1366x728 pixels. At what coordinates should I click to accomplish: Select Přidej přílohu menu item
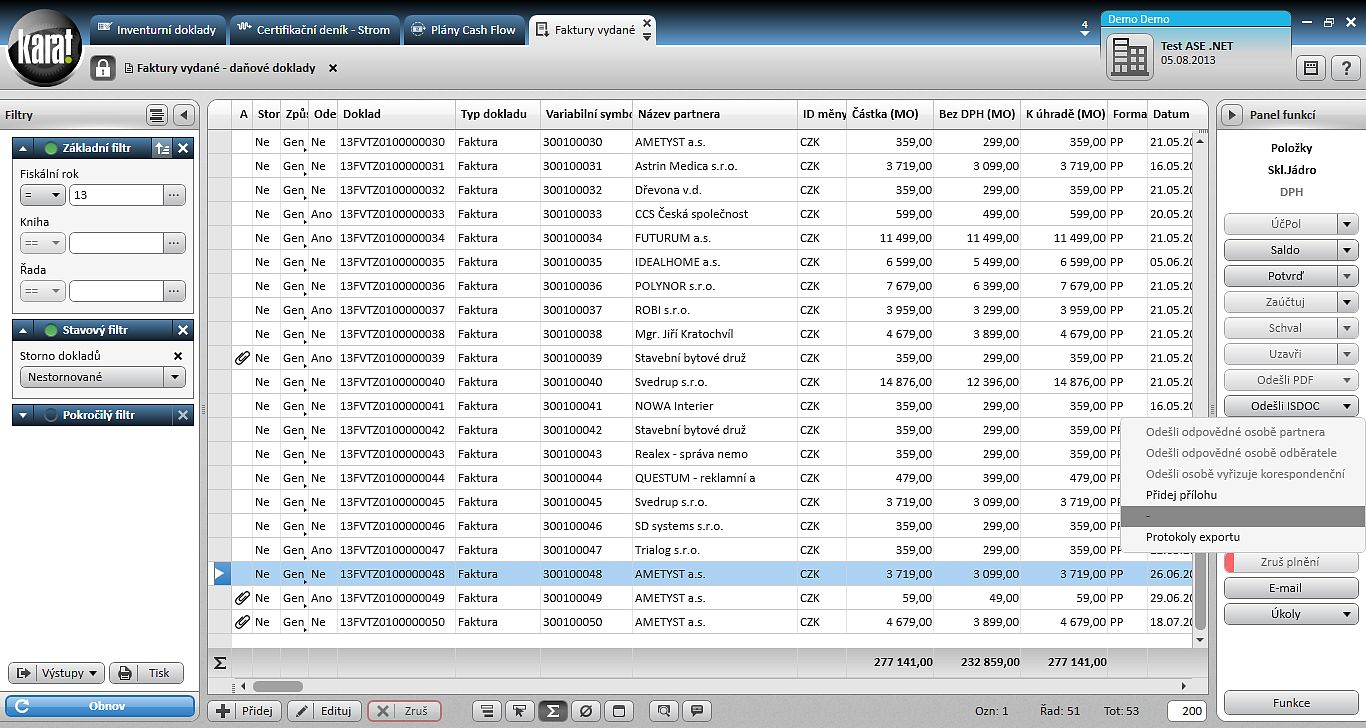click(1181, 495)
